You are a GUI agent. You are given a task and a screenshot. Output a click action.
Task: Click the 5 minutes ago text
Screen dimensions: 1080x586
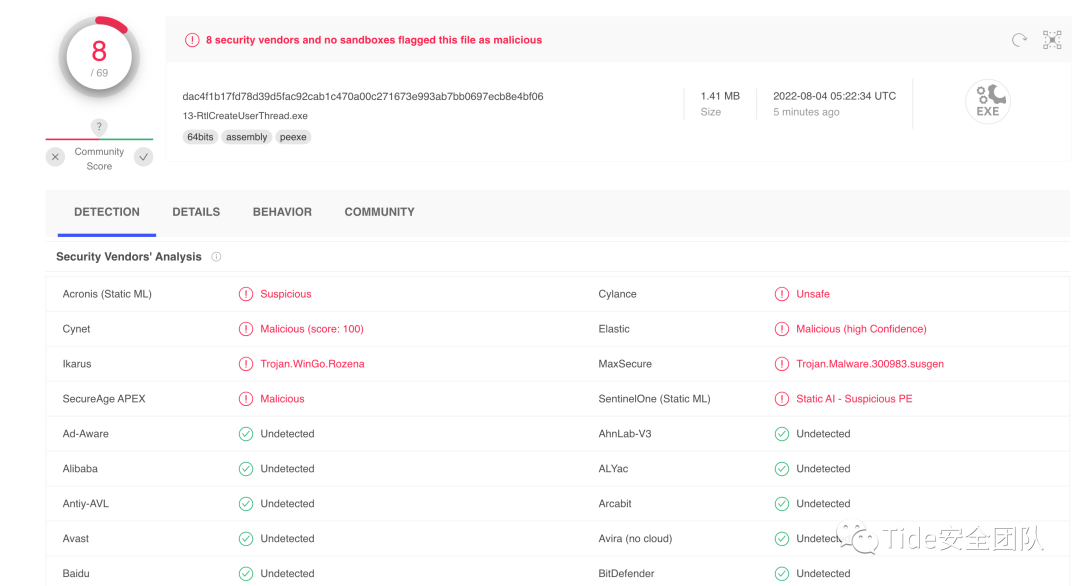806,112
